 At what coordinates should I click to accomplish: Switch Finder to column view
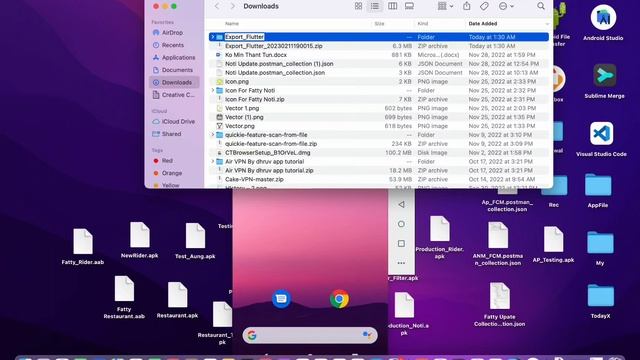392,6
